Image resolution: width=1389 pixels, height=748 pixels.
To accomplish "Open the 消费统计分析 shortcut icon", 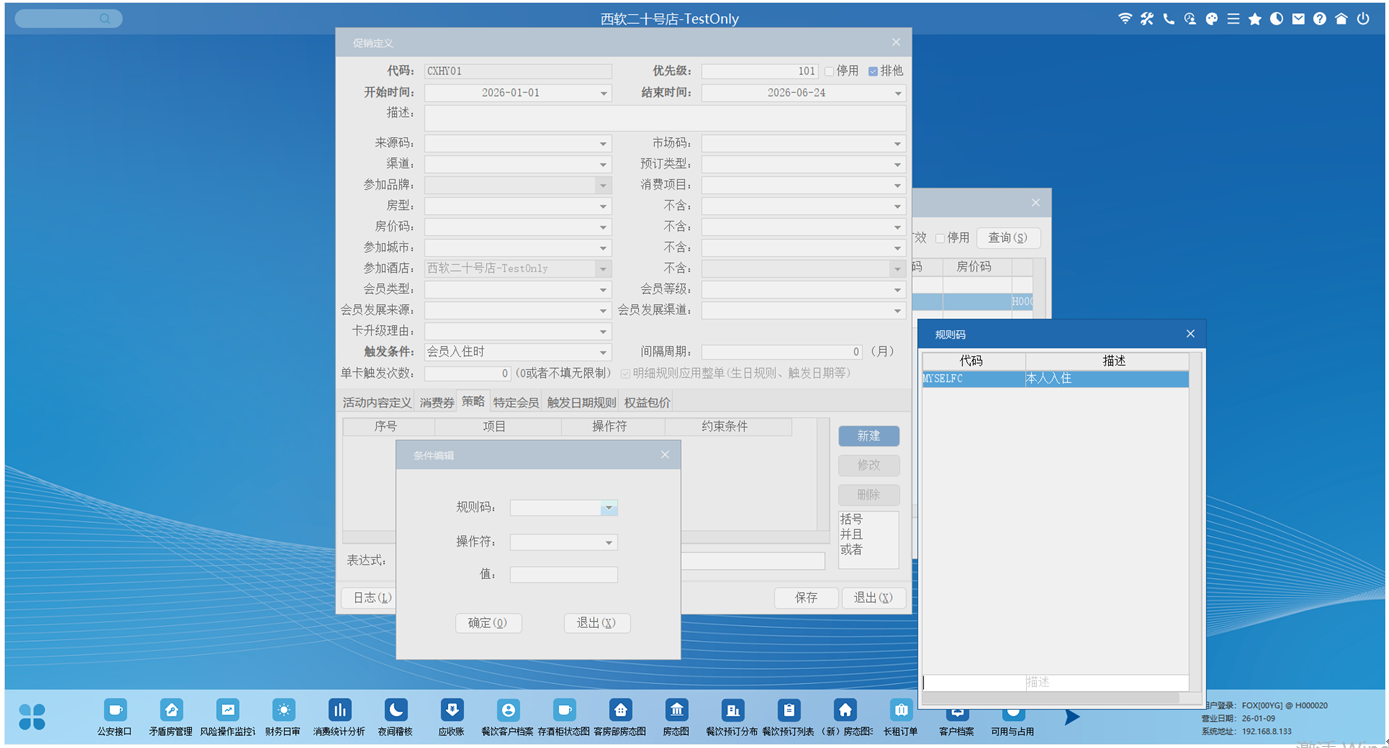I will (x=339, y=710).
